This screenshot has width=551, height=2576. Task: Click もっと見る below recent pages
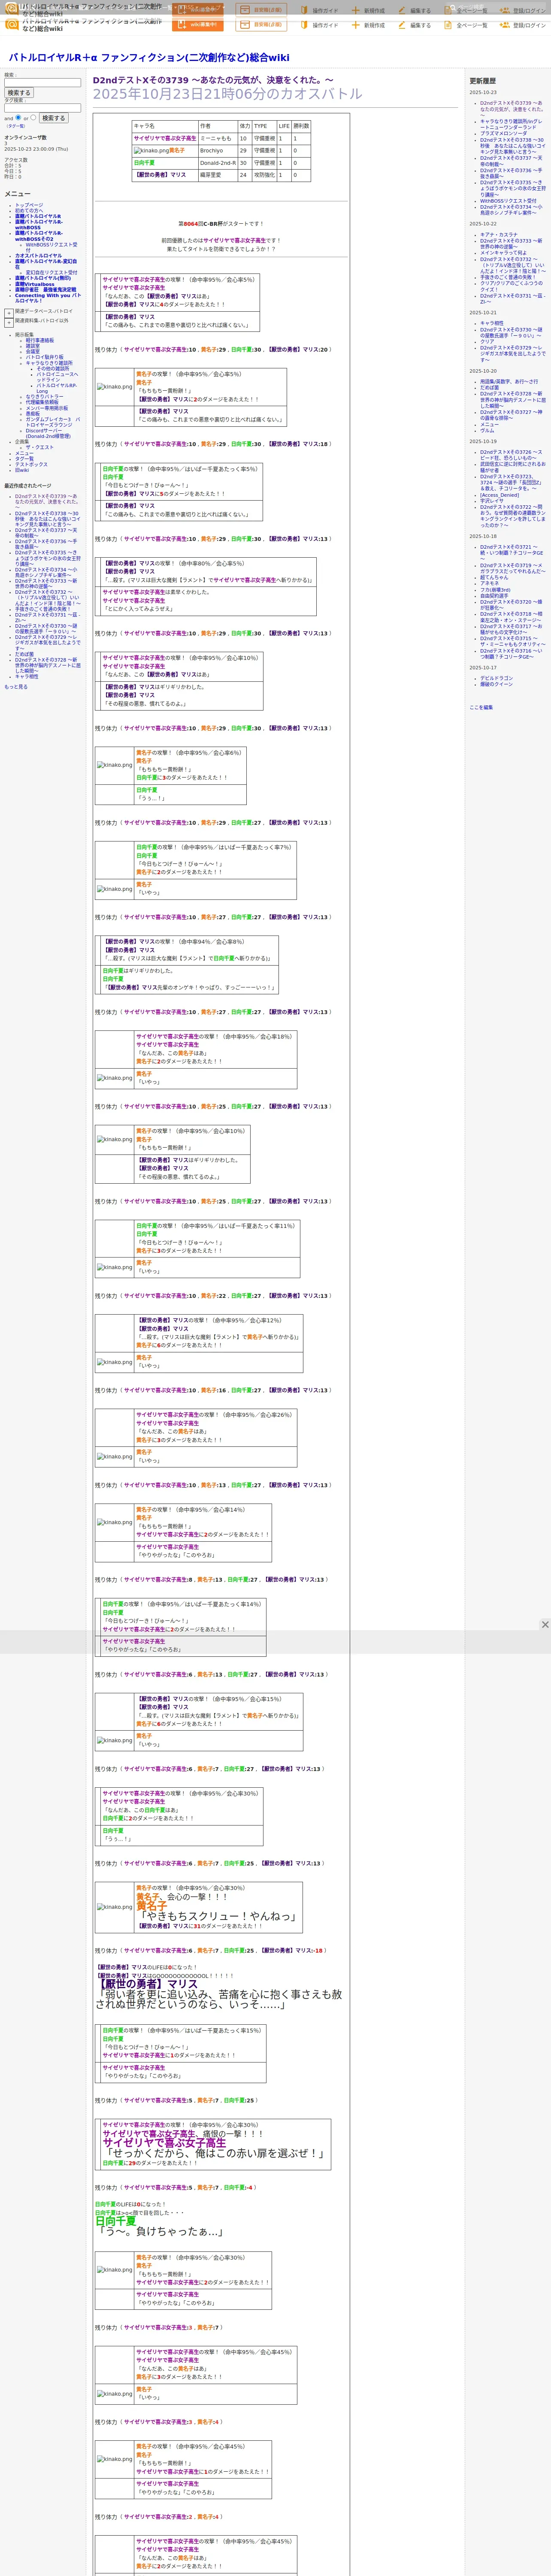pos(16,687)
